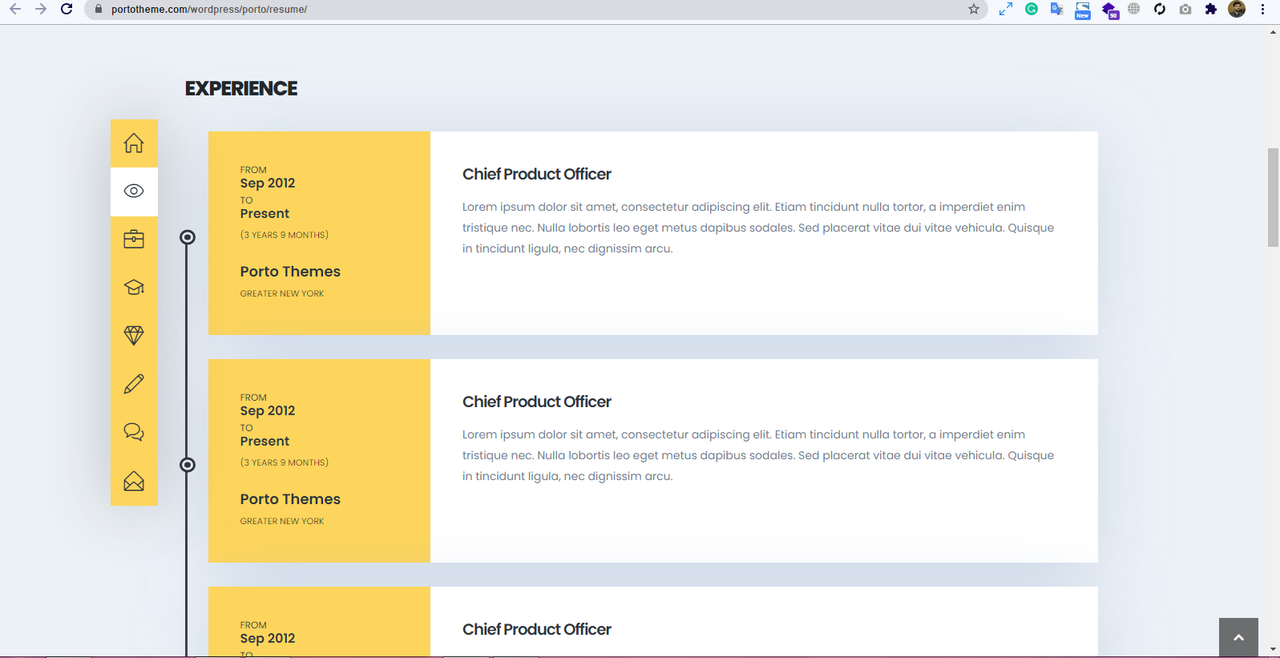
Task: Open Education via the graduation cap icon
Action: (x=134, y=287)
